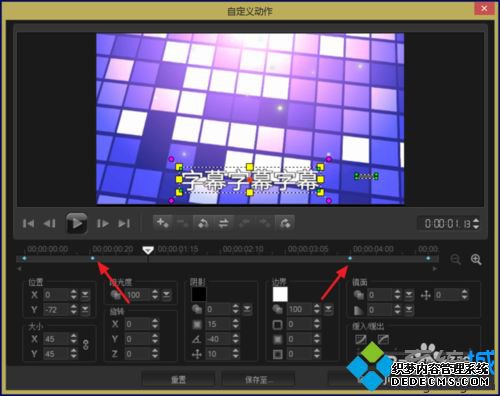This screenshot has height=396, width=500.
Task: Click the border size outline icon
Action: click(x=278, y=324)
